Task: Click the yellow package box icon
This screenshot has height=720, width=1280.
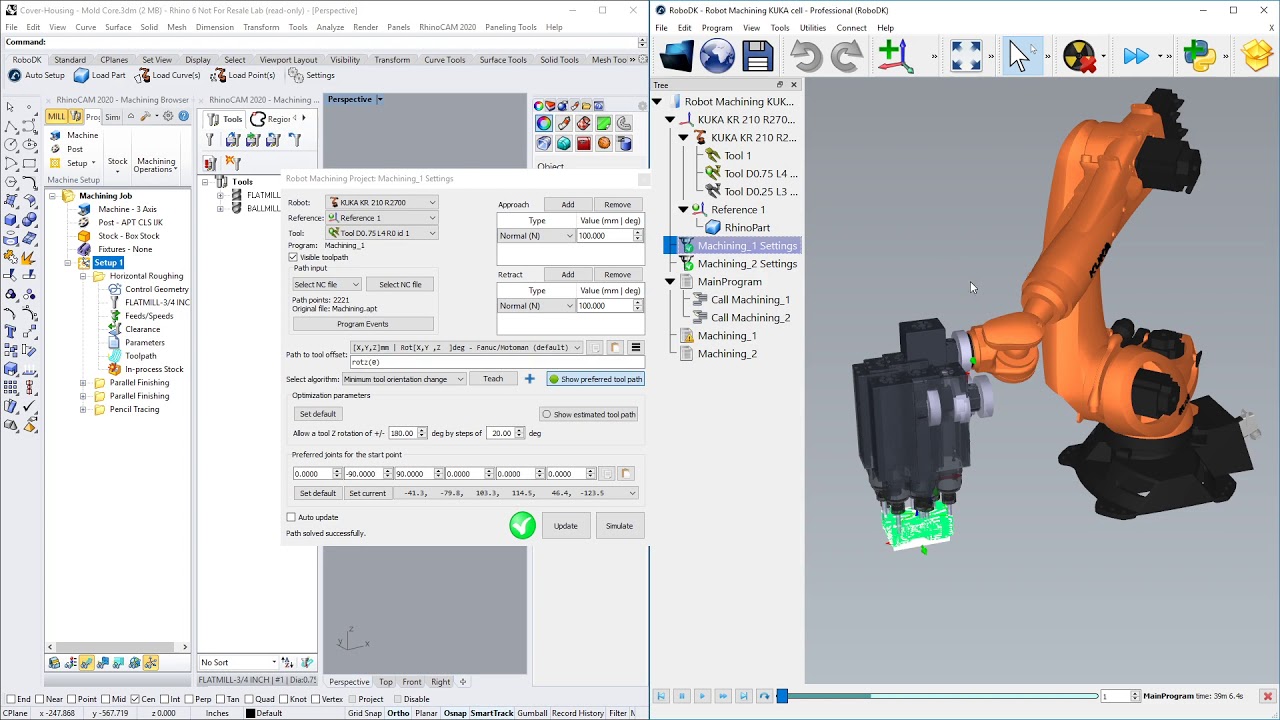Action: 1260,56
